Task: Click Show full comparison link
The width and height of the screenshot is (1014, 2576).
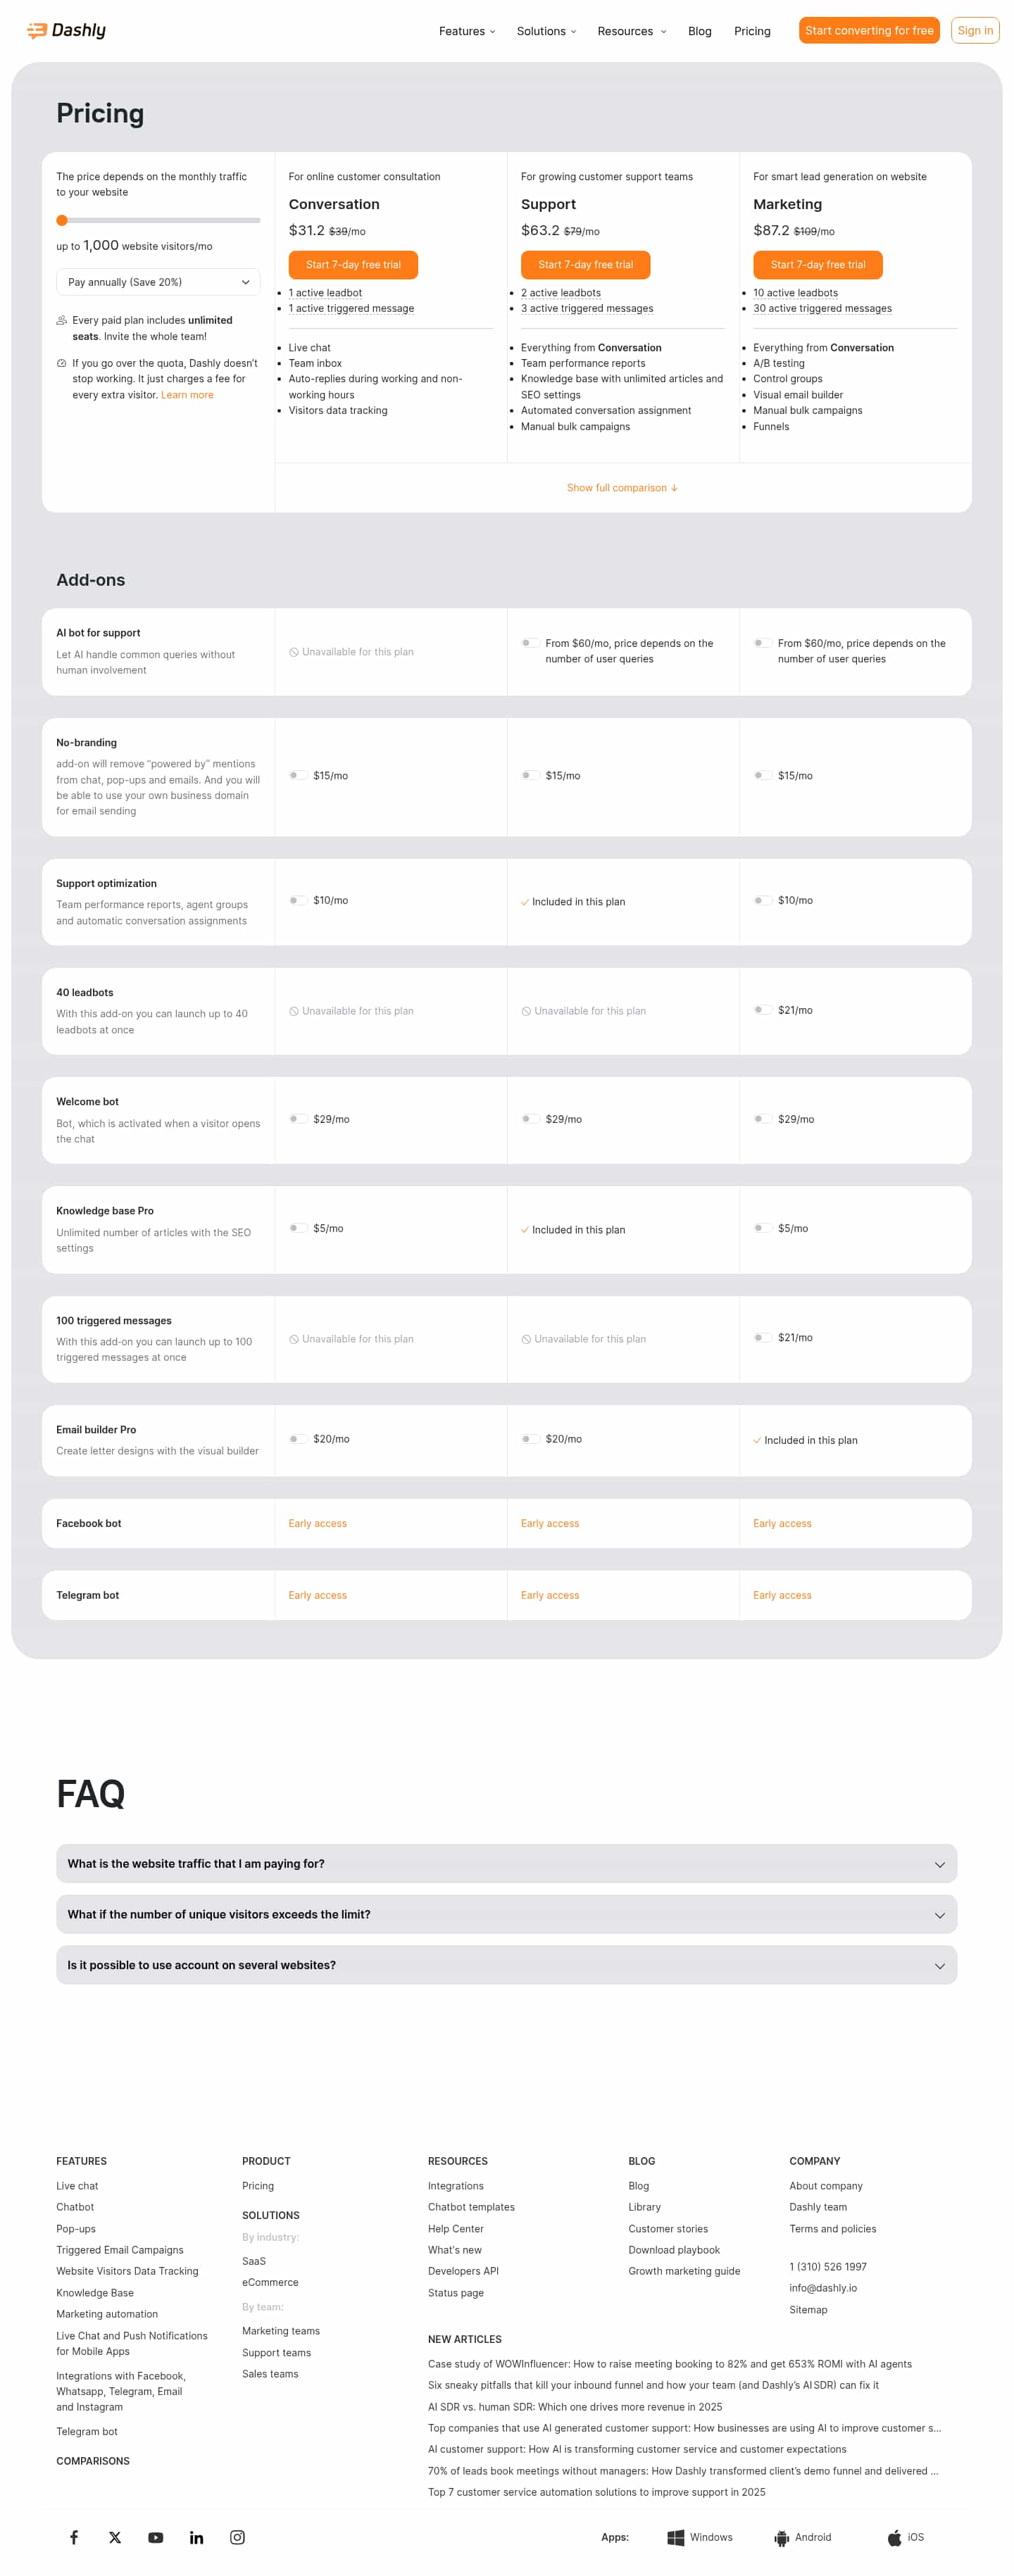Action: tap(622, 487)
